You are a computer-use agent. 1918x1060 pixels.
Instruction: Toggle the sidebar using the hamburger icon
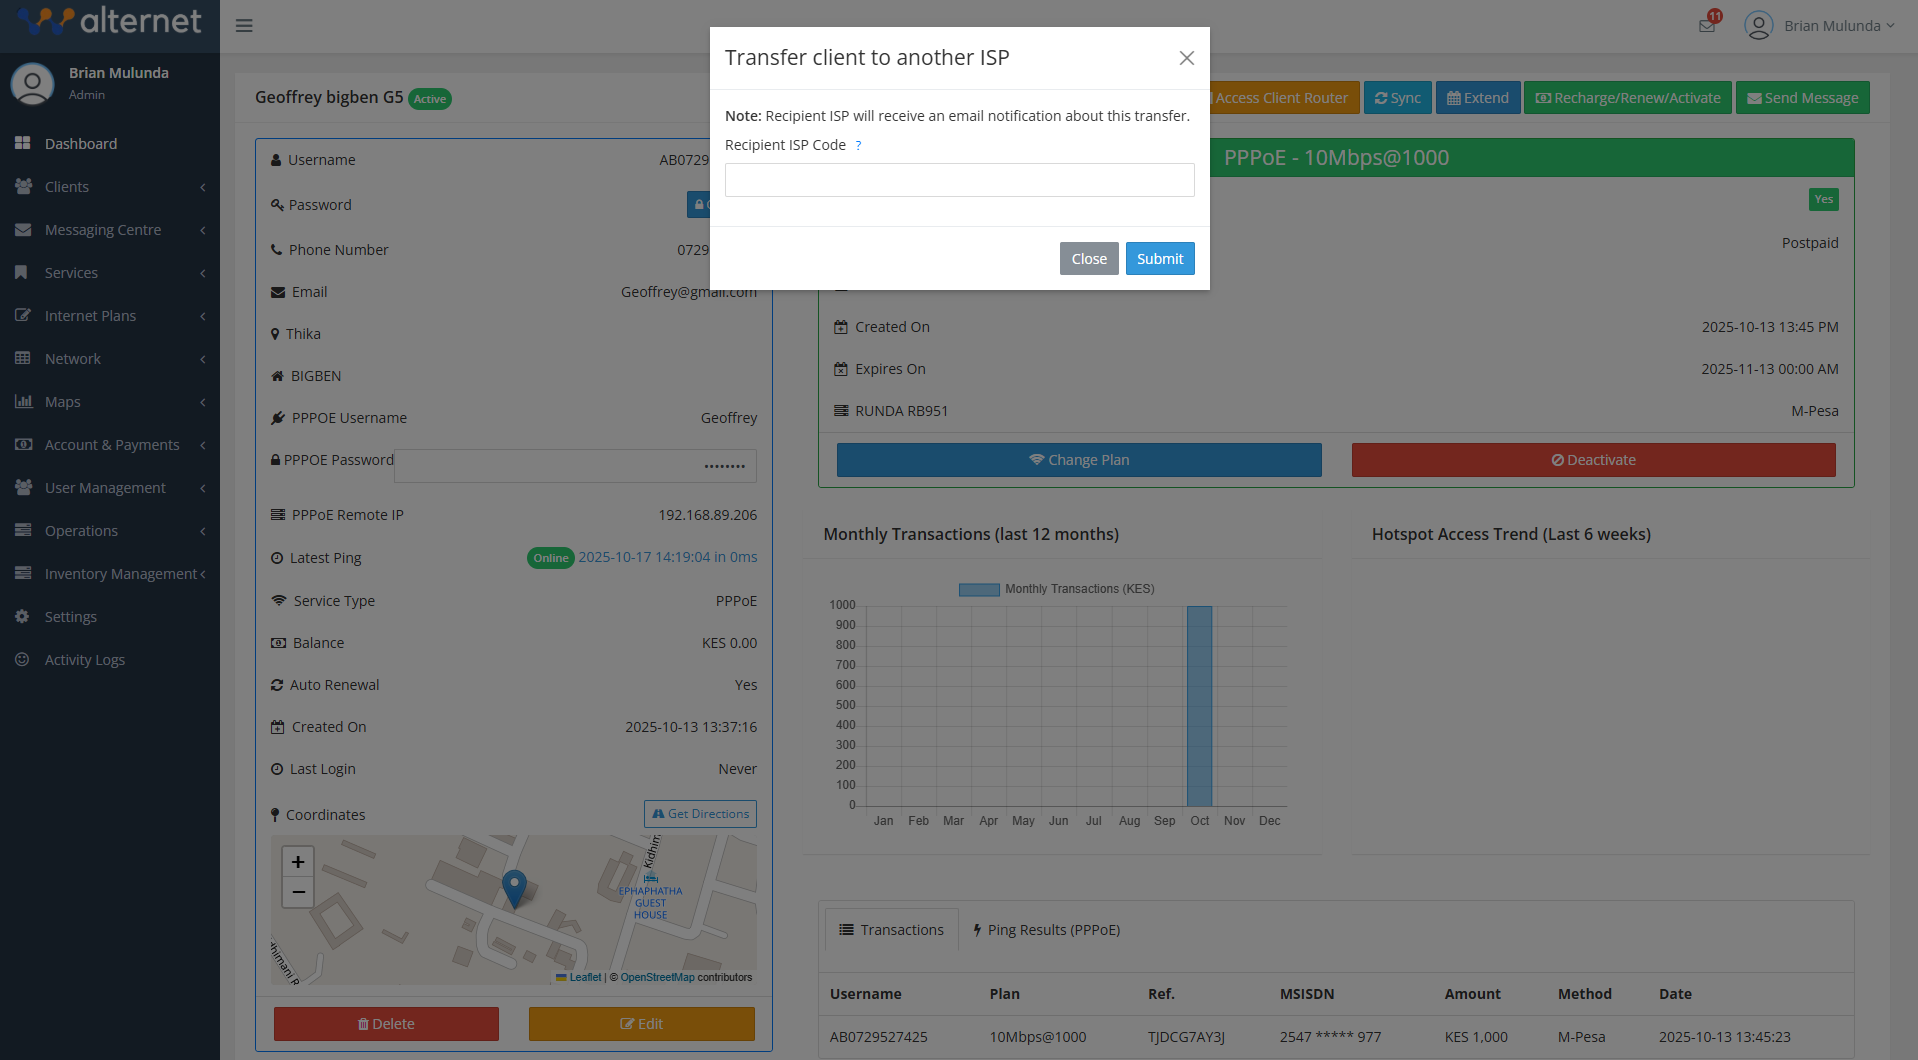243,25
